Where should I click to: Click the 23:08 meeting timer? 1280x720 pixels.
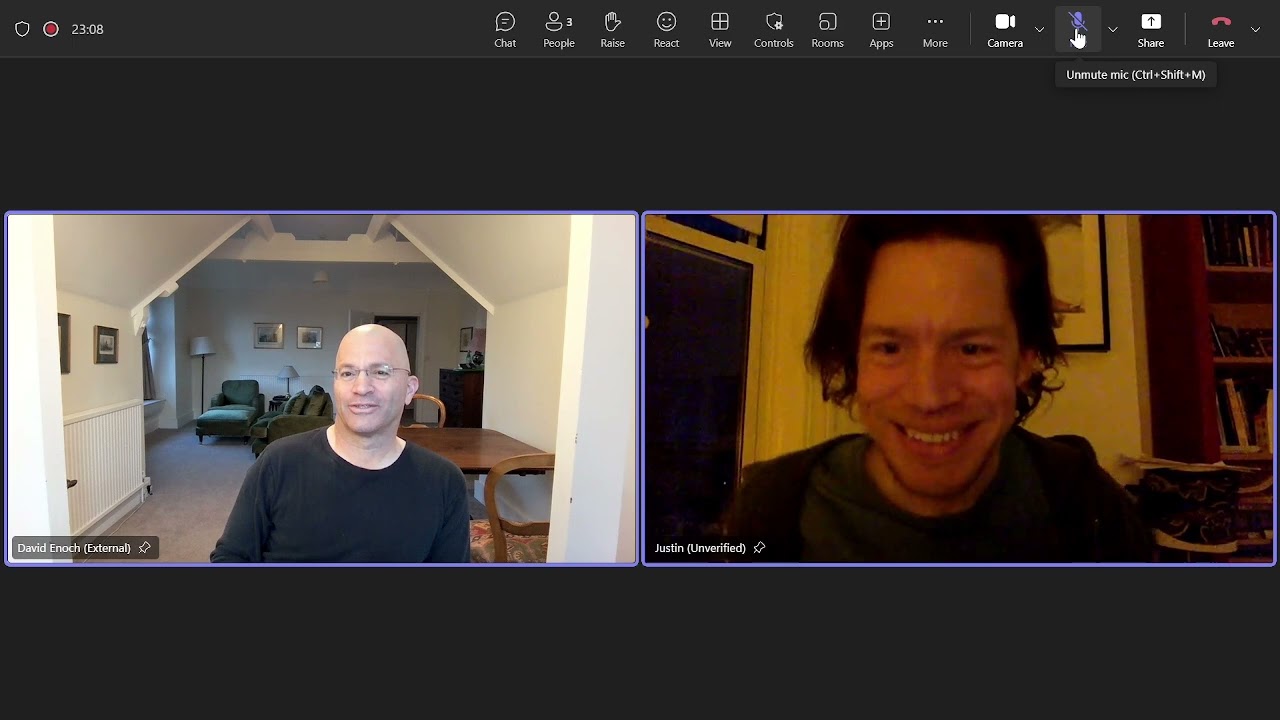(x=88, y=29)
